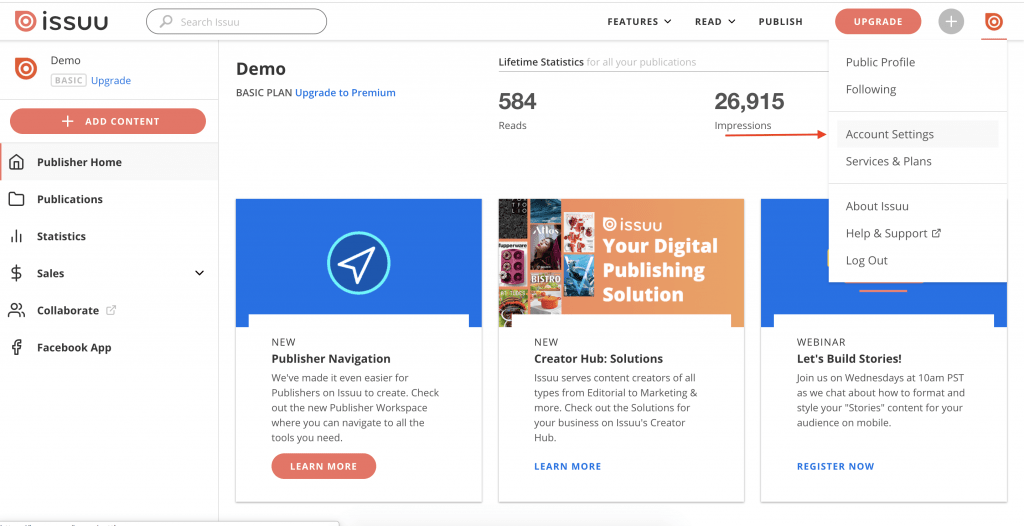Click the Statistics bar chart icon
The image size is (1024, 526).
16,237
